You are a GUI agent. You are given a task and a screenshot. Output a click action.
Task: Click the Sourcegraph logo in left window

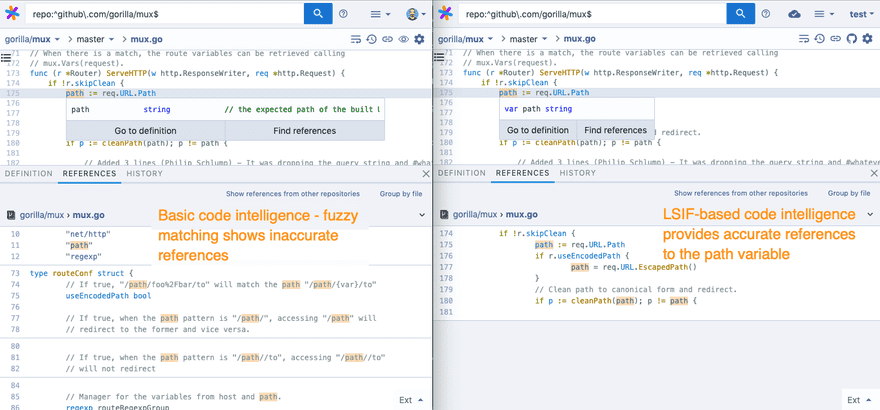pyautogui.click(x=11, y=13)
